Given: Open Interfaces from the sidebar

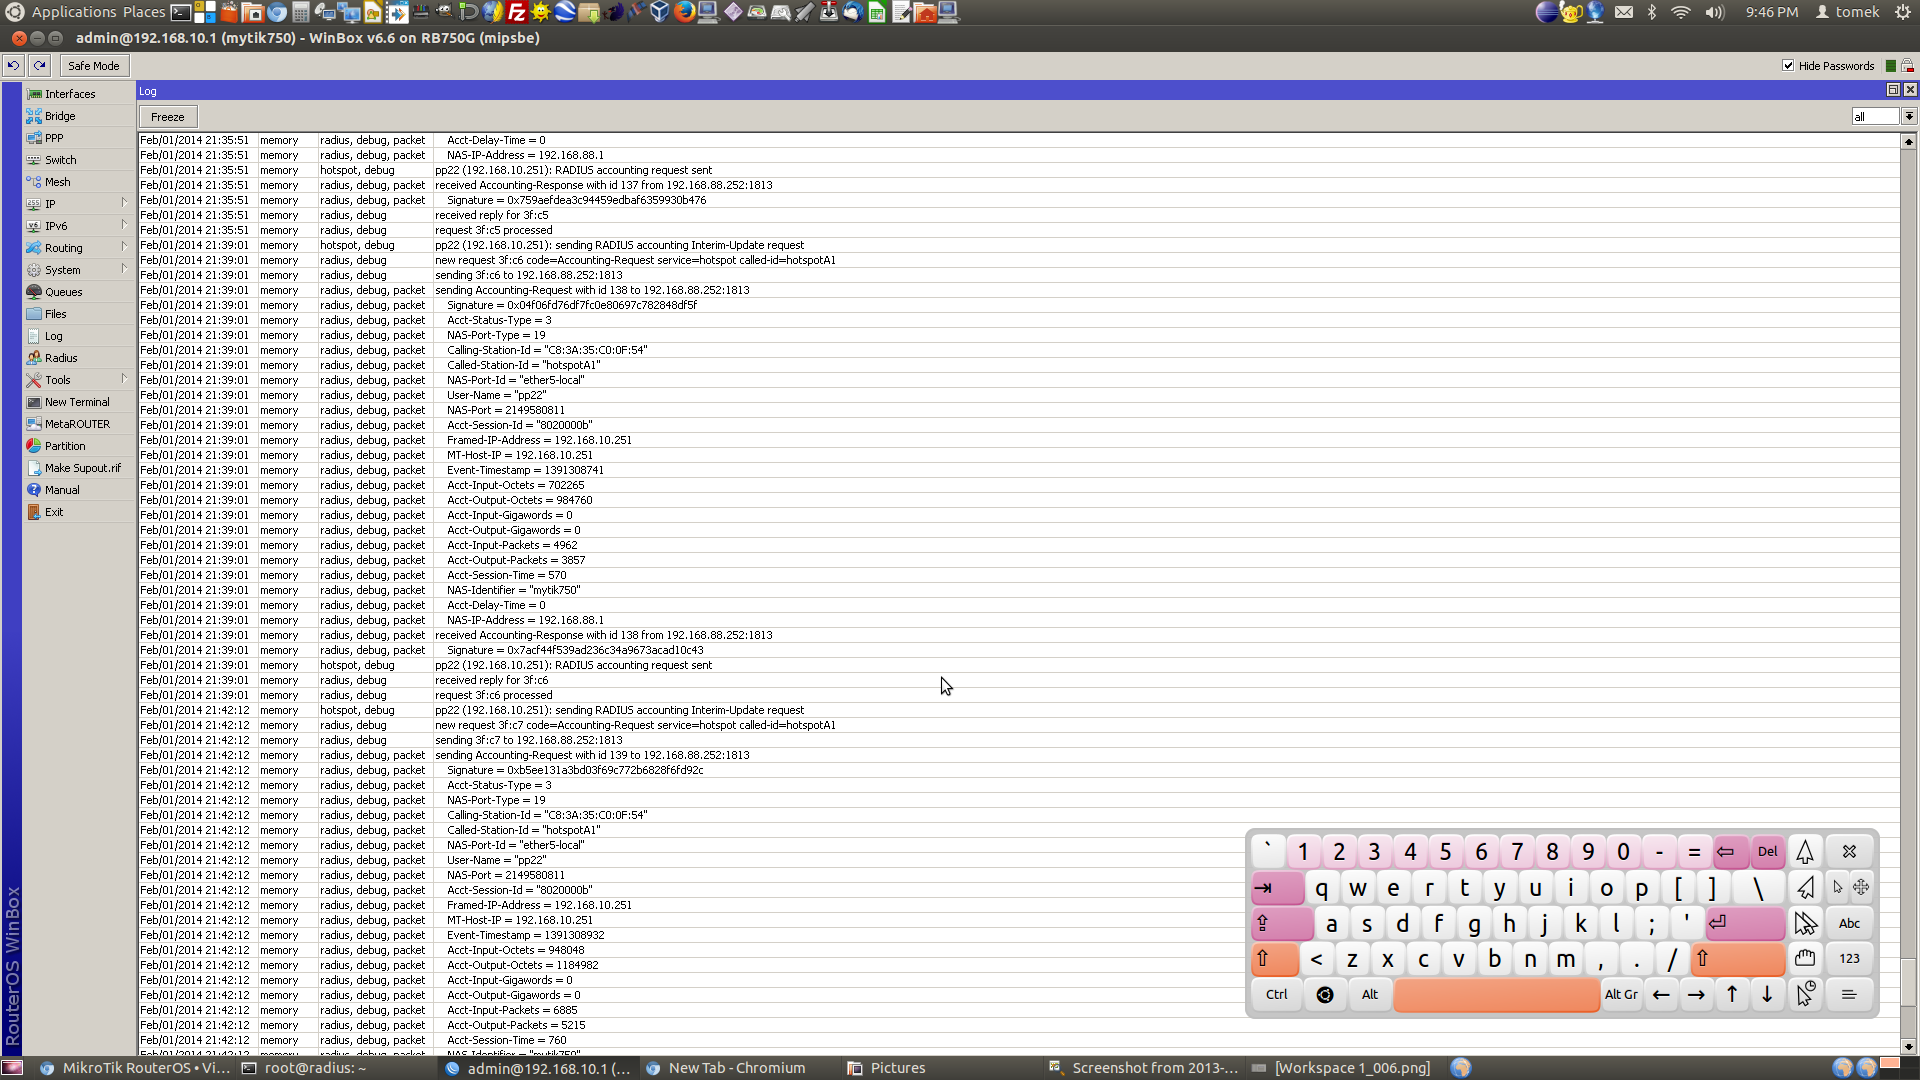Looking at the screenshot, I should (69, 94).
